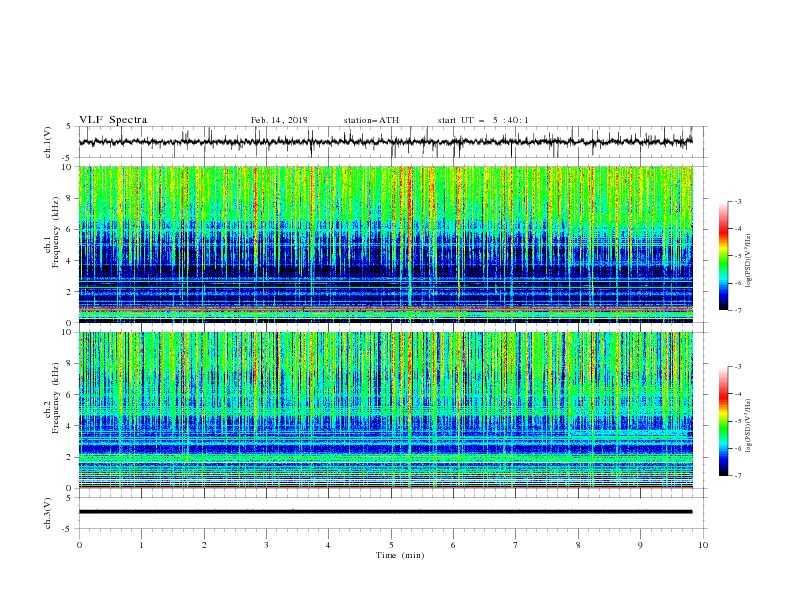
Task: Click the "-3" tick on ch.1 colorbar
Action: click(738, 201)
